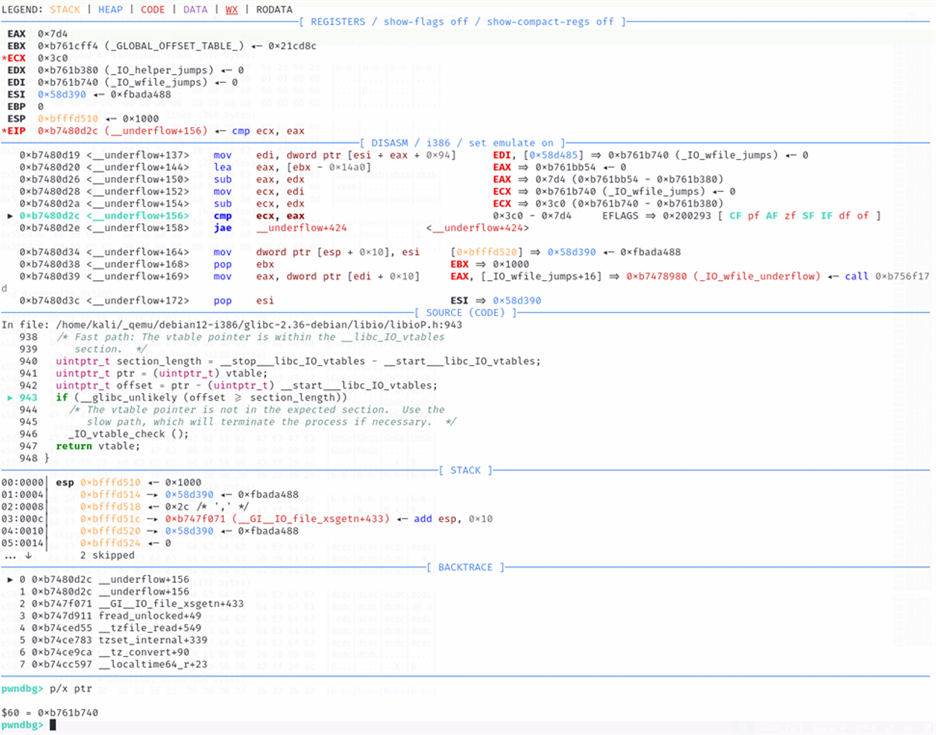Viewport: 936px width, 735px height.
Task: Select the result $60 = 0xb761b740
Action: [50, 713]
